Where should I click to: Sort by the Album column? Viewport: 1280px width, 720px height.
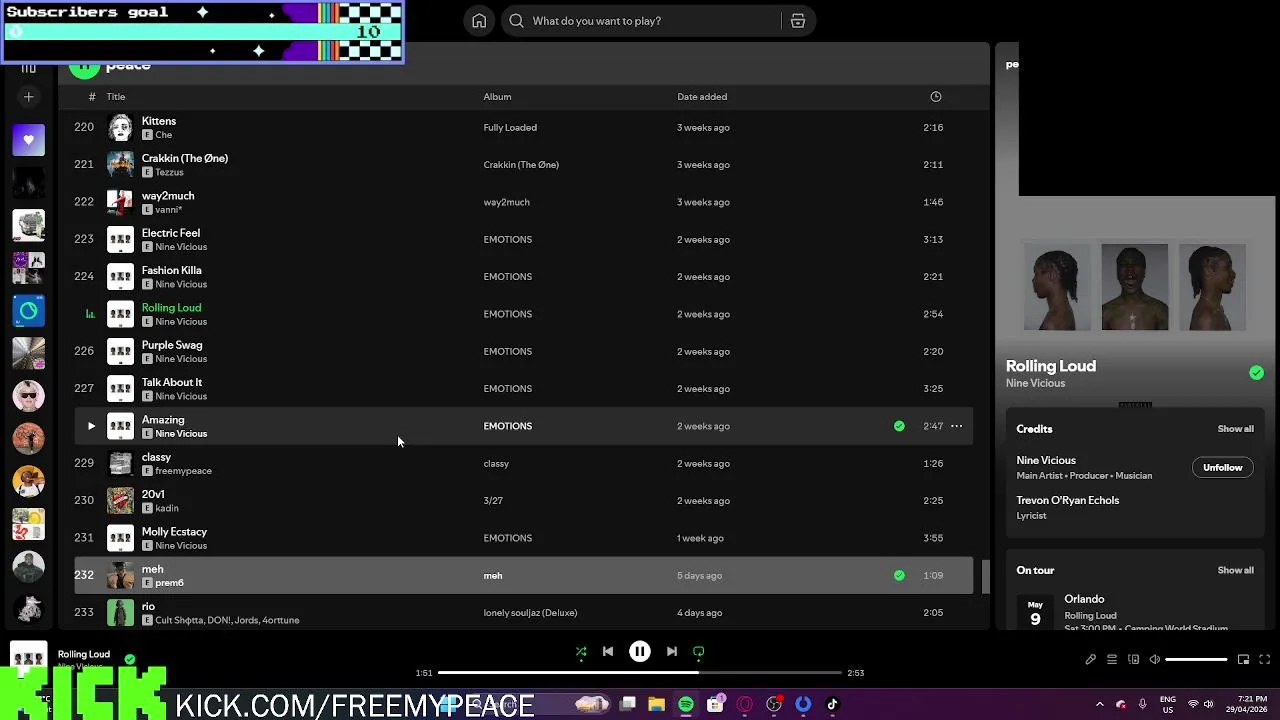497,97
